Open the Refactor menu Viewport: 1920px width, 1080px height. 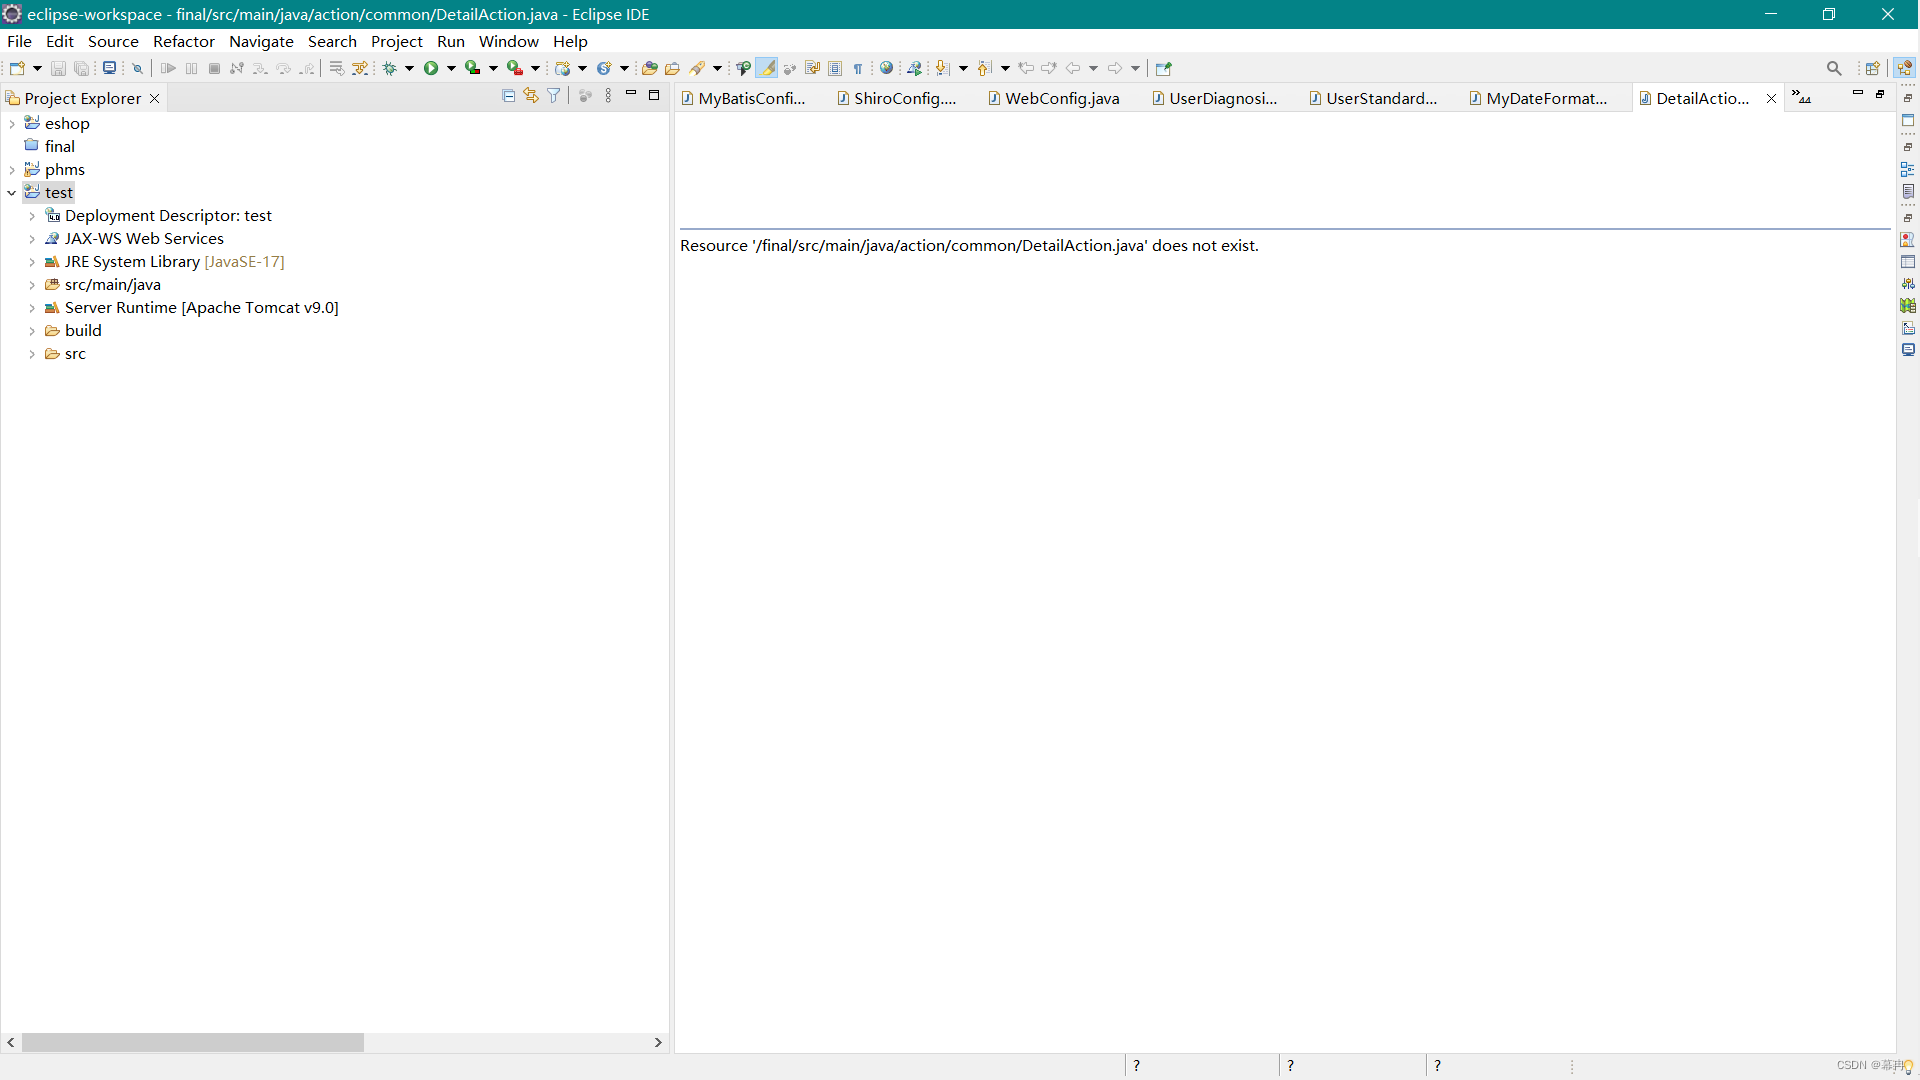tap(183, 41)
